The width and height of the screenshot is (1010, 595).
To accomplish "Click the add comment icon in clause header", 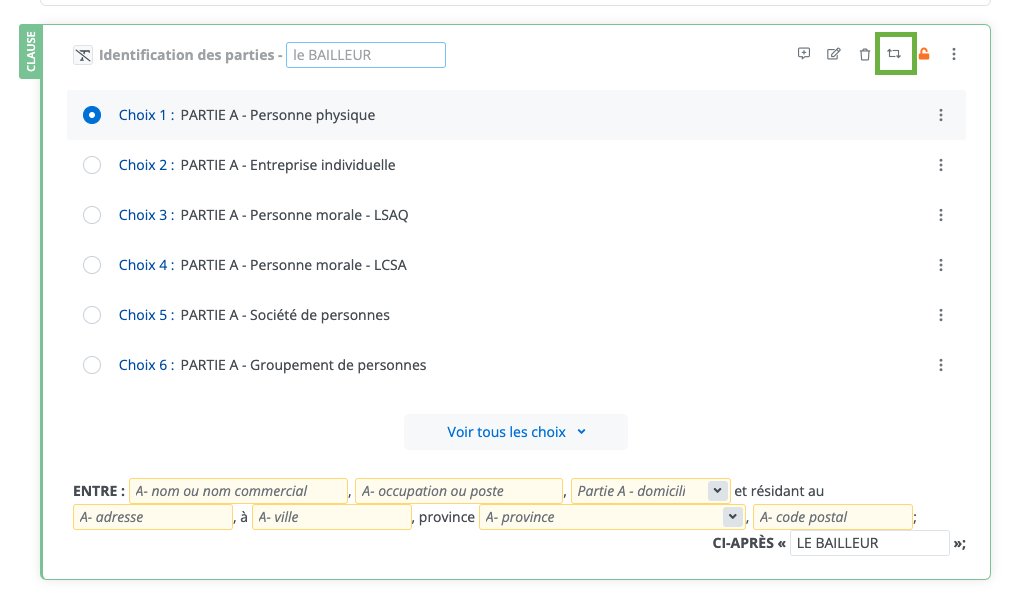I will coord(803,54).
